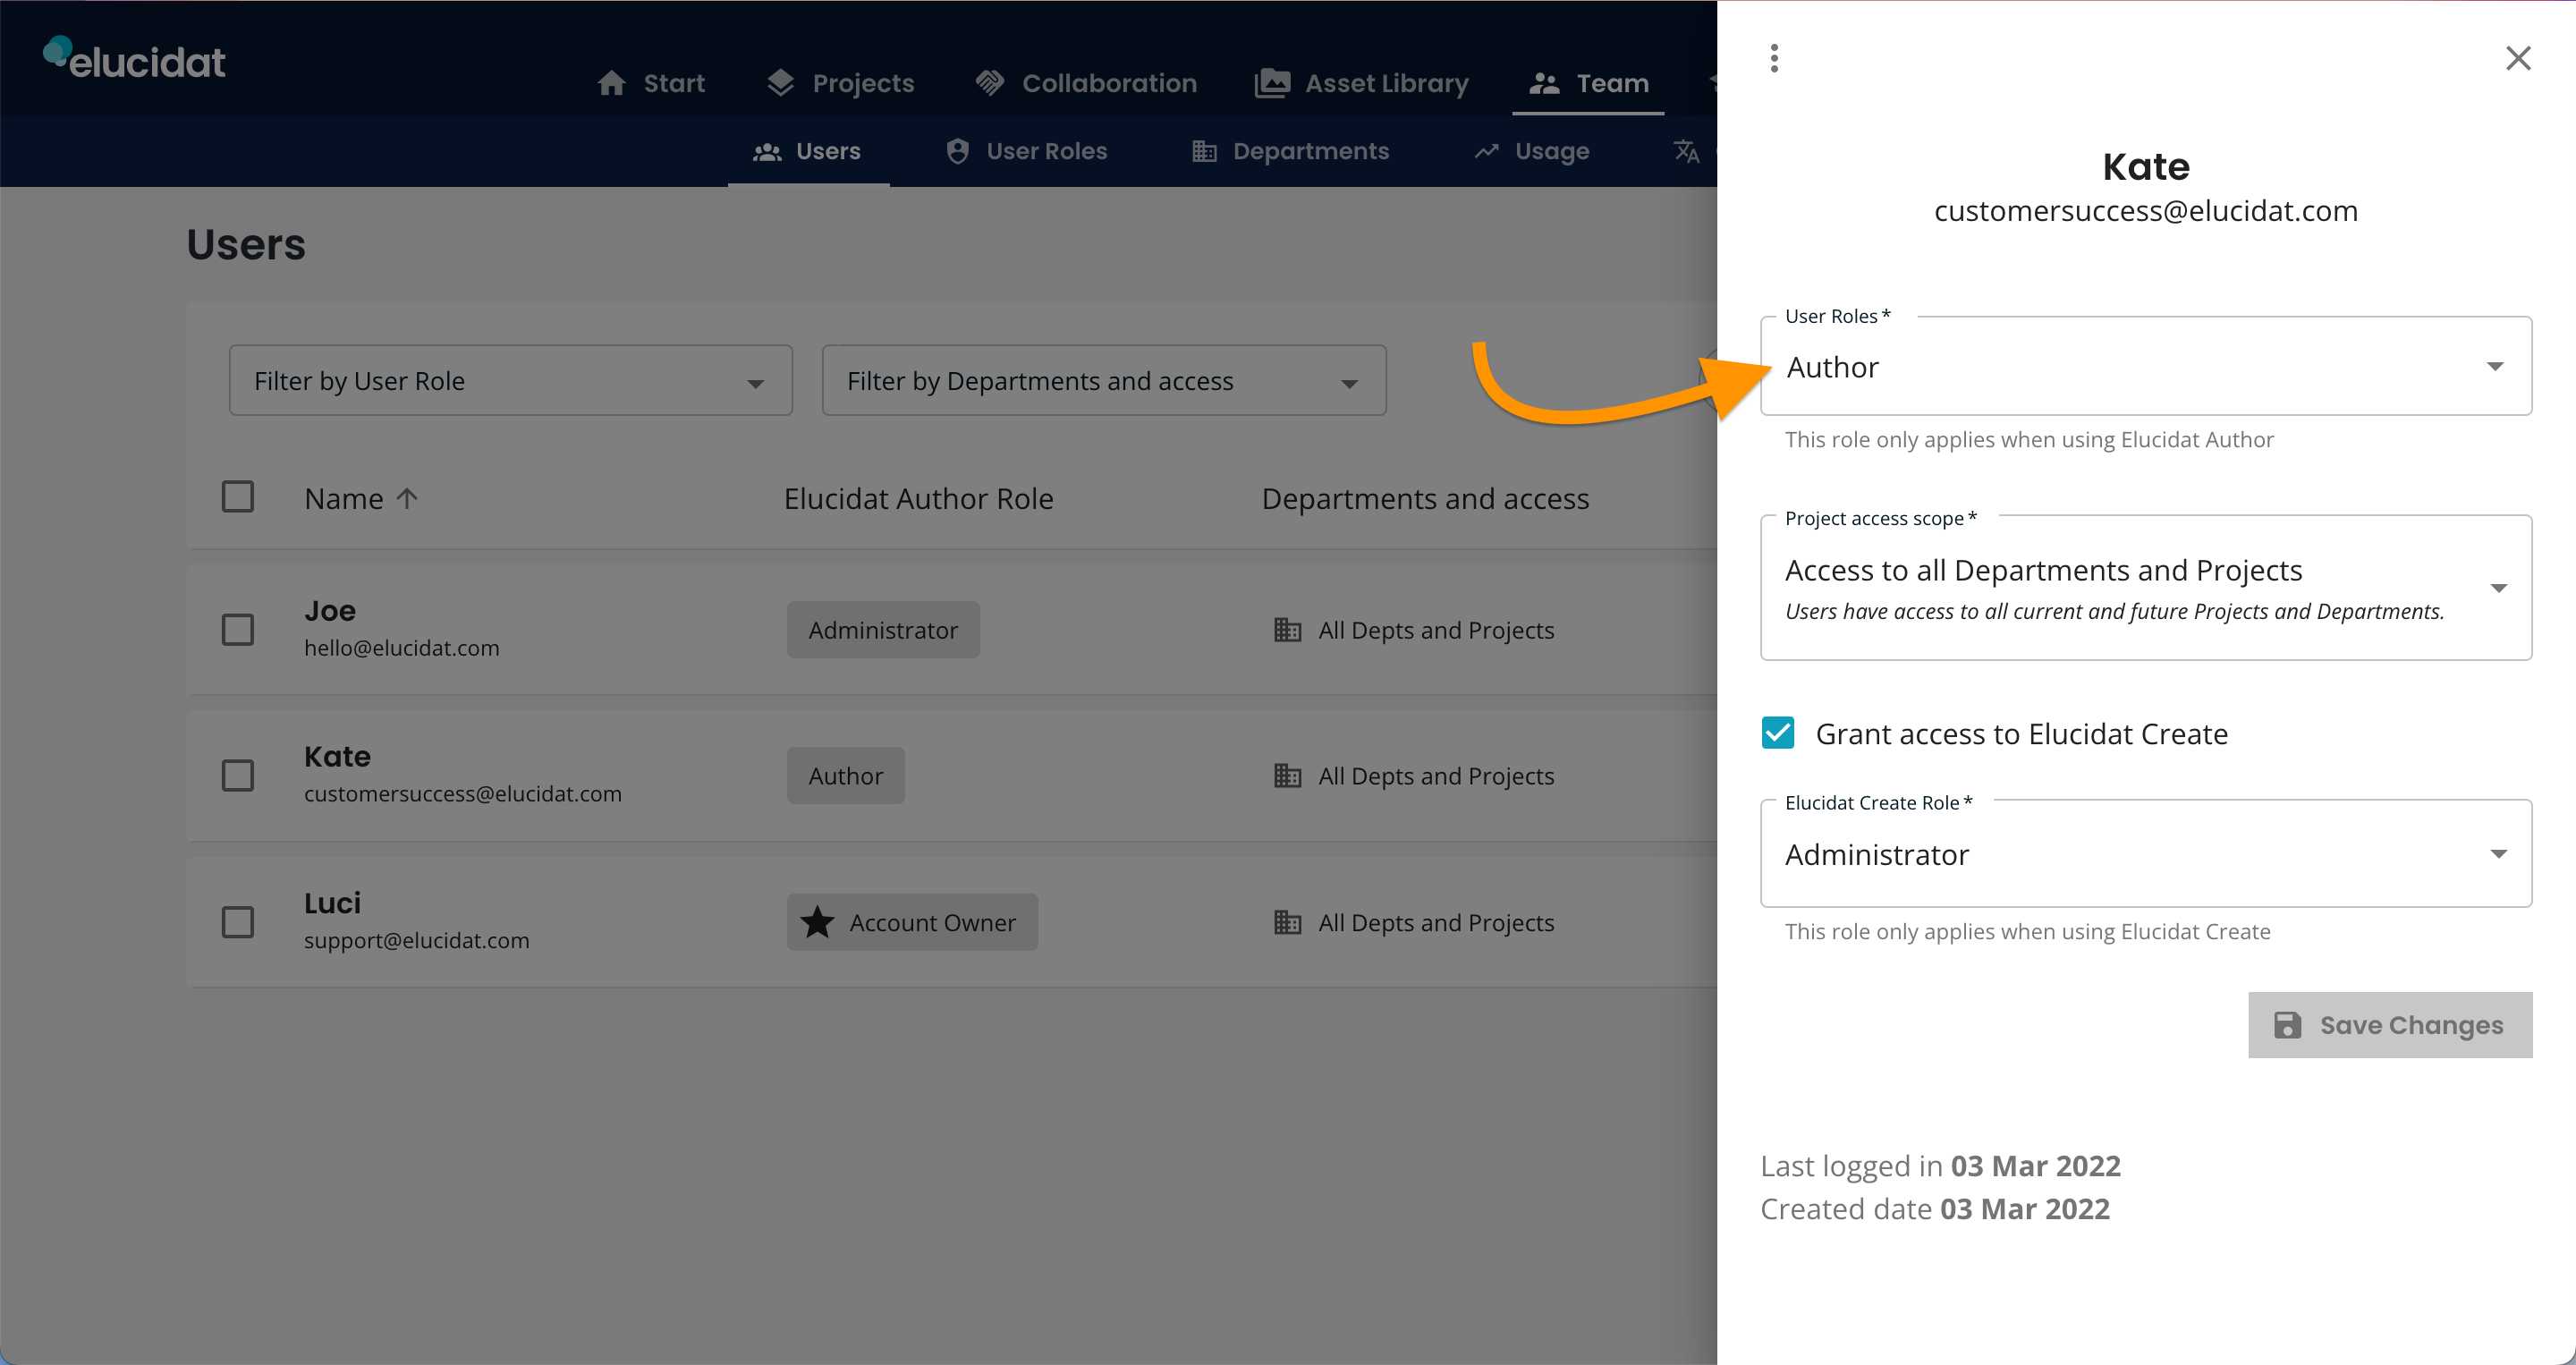Click the Elucidat Author Role column header

[918, 498]
